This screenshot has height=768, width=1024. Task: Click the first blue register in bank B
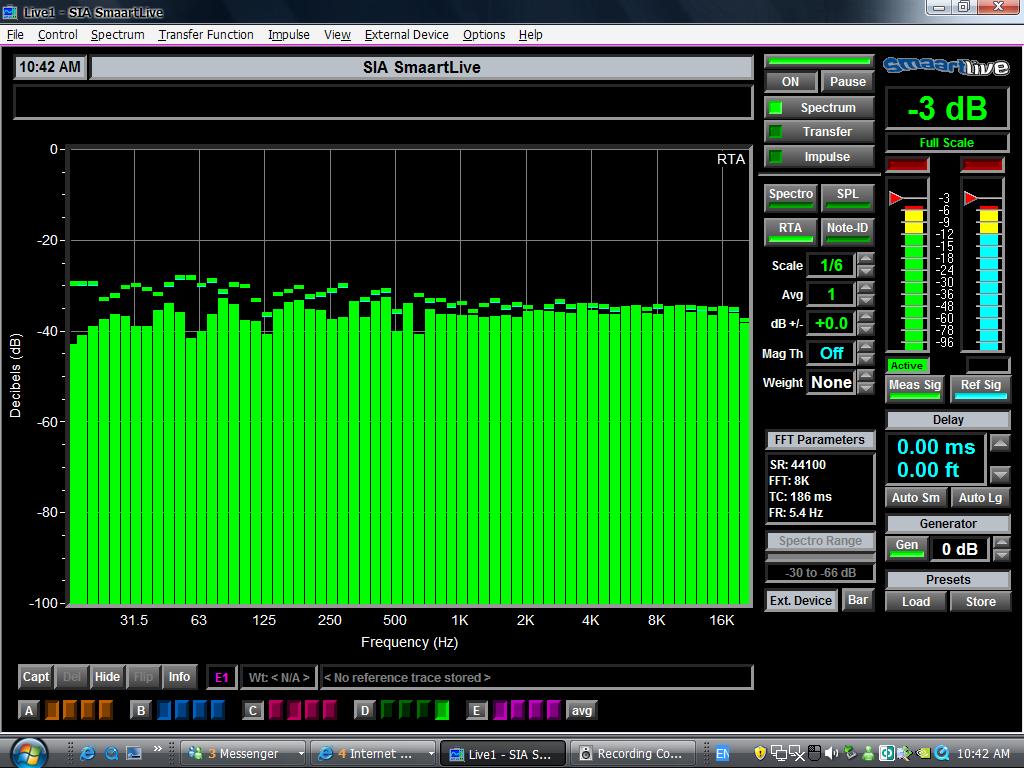(164, 710)
